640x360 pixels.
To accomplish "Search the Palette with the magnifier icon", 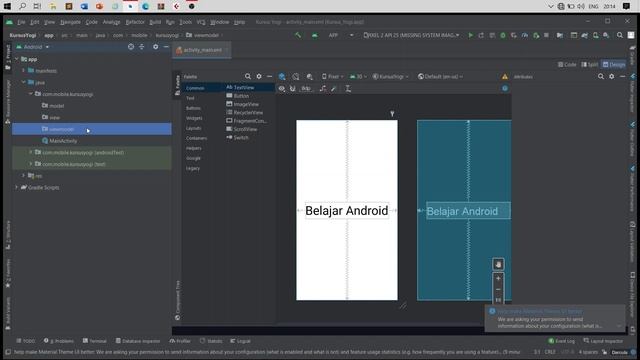I will pyautogui.click(x=248, y=76).
